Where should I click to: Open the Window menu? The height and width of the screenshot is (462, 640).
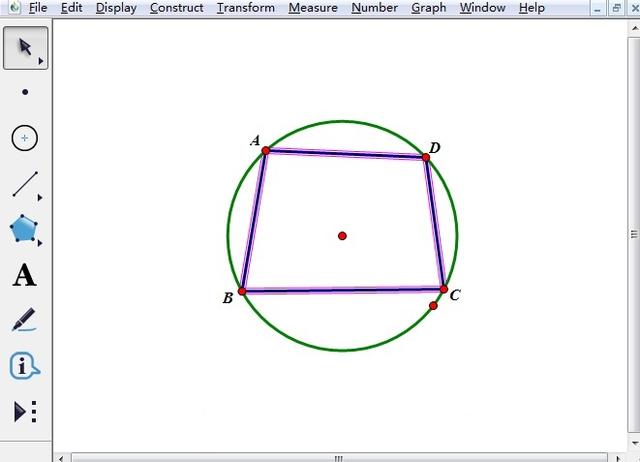482,8
